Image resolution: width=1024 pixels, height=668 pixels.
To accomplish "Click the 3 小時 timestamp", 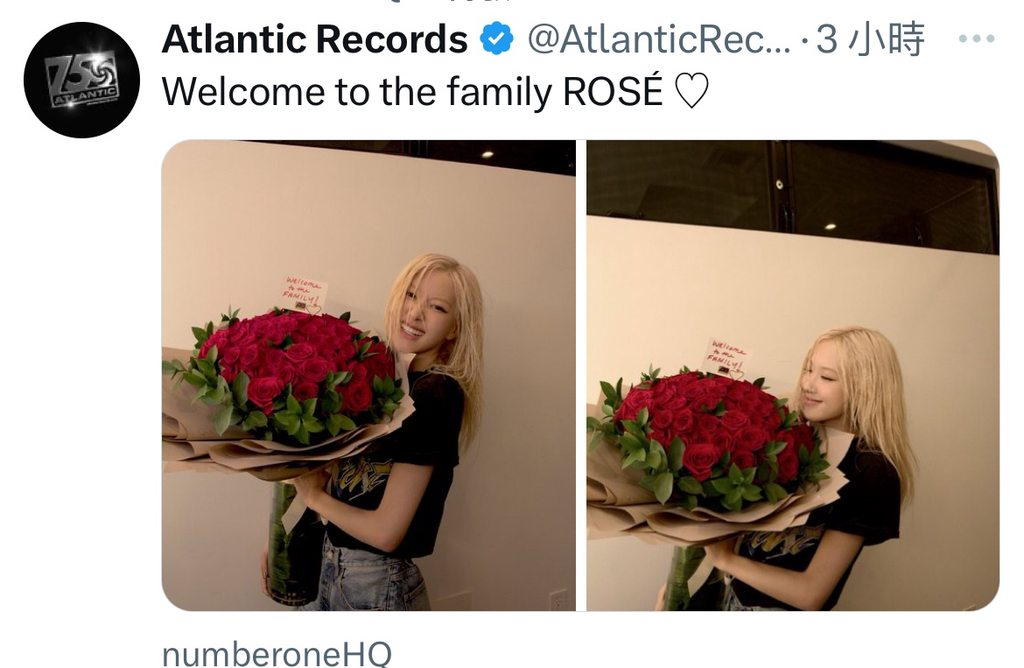I will (x=871, y=39).
